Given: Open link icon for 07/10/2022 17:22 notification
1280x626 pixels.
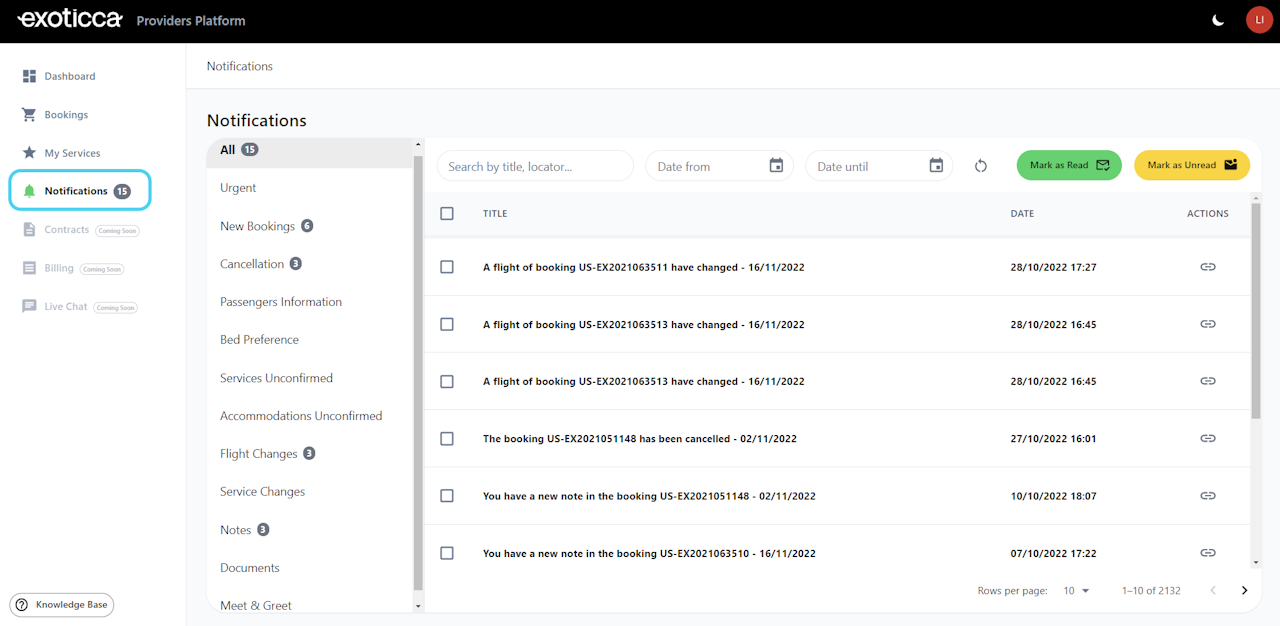Looking at the screenshot, I should 1208,553.
